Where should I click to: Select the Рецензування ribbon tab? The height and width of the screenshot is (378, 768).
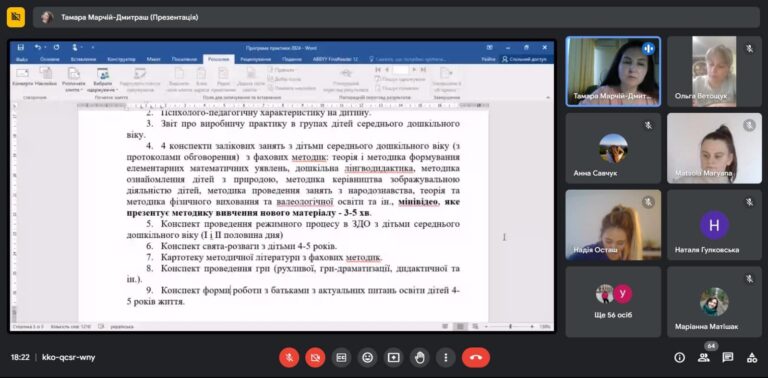pyautogui.click(x=256, y=59)
